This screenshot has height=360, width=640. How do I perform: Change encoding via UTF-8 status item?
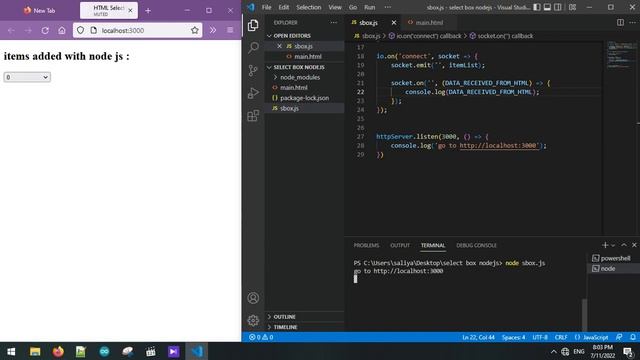[540, 337]
